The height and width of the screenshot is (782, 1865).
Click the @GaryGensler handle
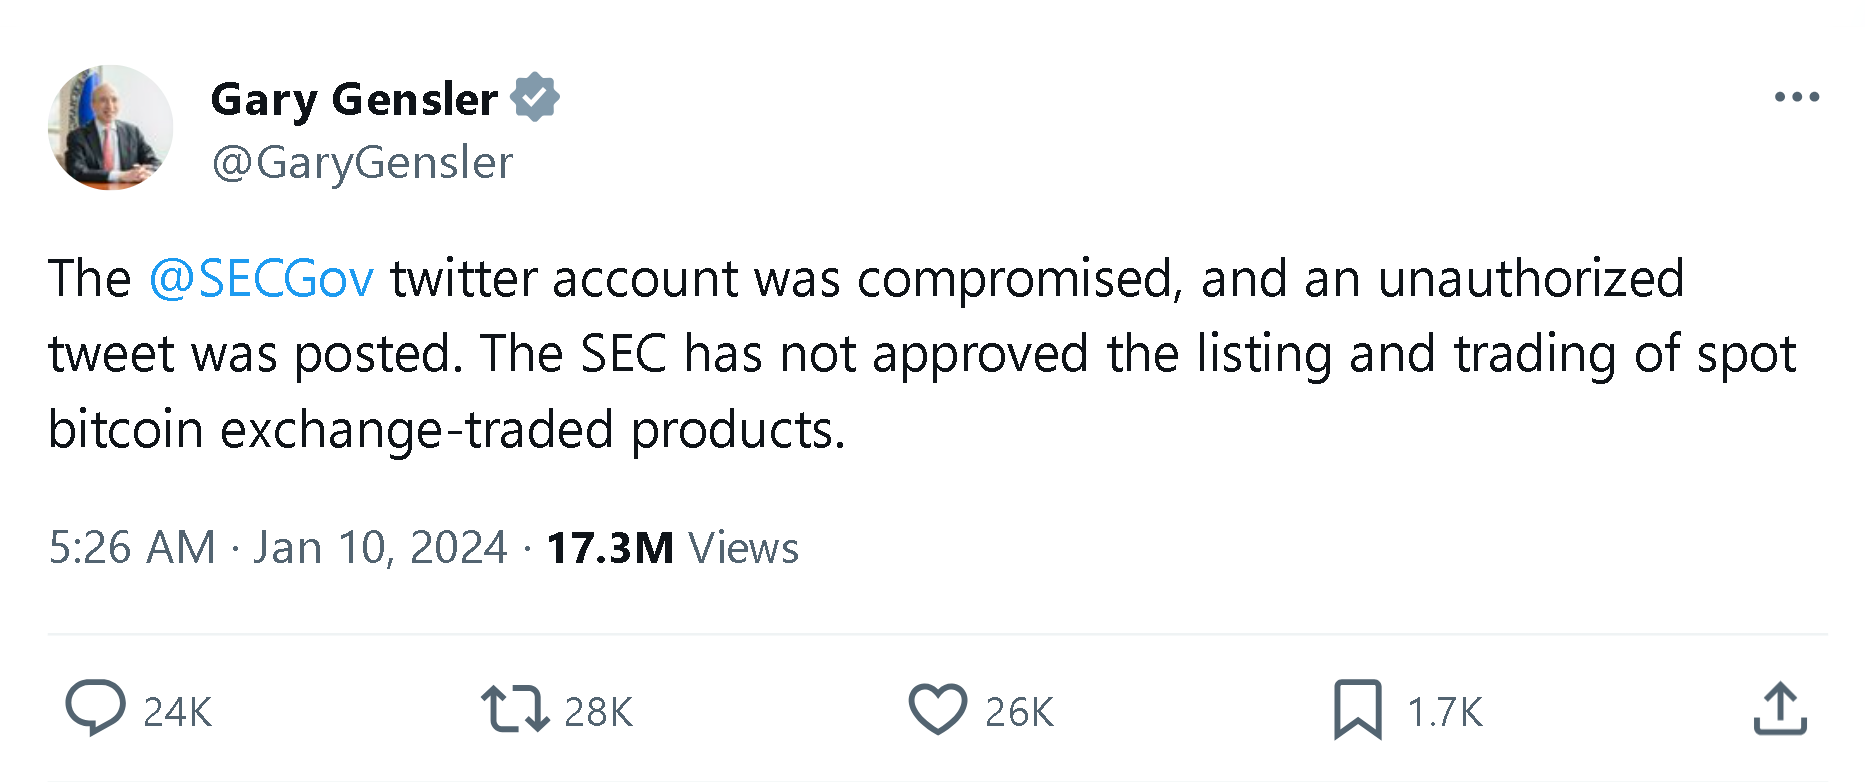point(362,162)
